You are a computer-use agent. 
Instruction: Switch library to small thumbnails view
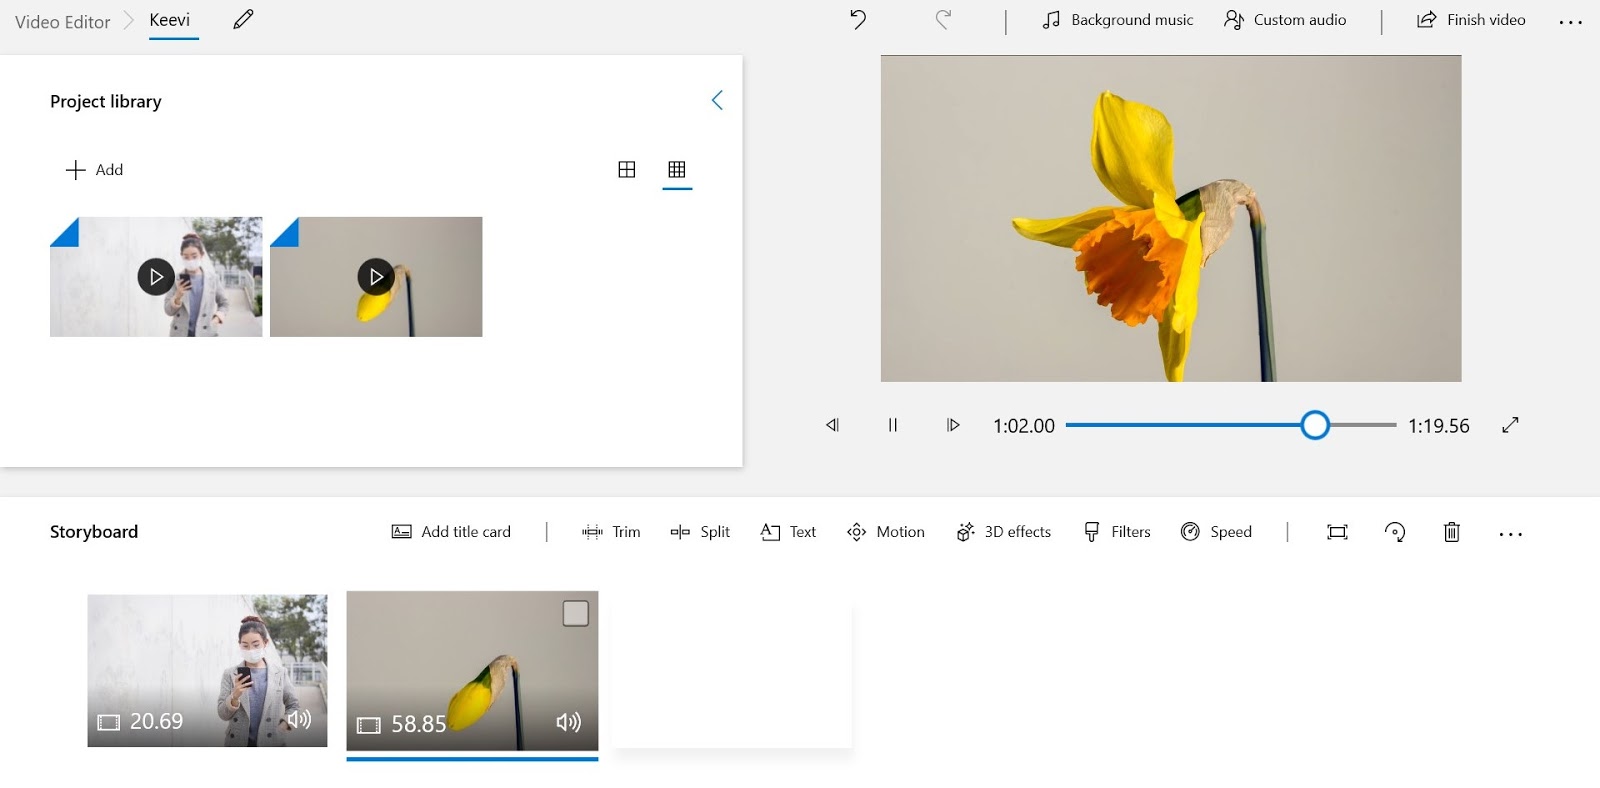pyautogui.click(x=677, y=170)
